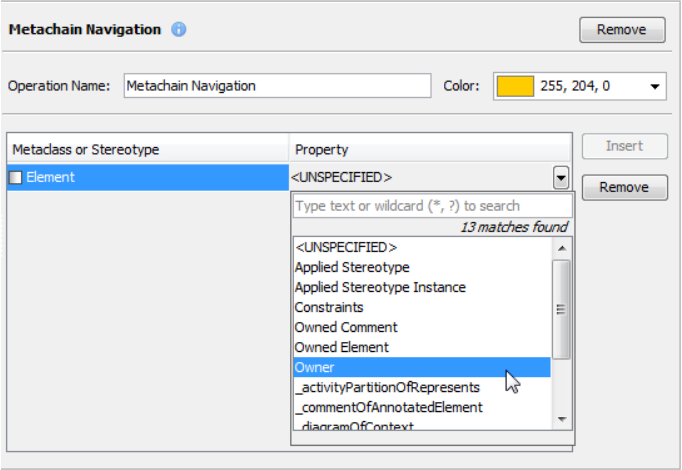Focus the property search text box
Screen dimensions: 682x470
[432, 206]
